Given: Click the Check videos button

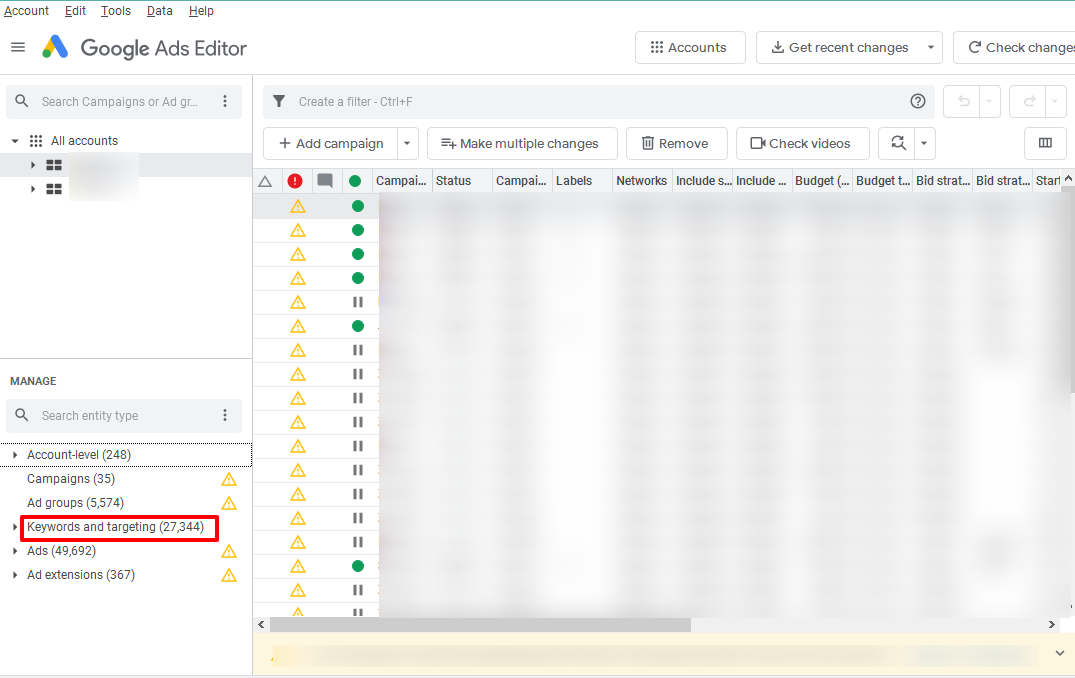Looking at the screenshot, I should pyautogui.click(x=802, y=143).
